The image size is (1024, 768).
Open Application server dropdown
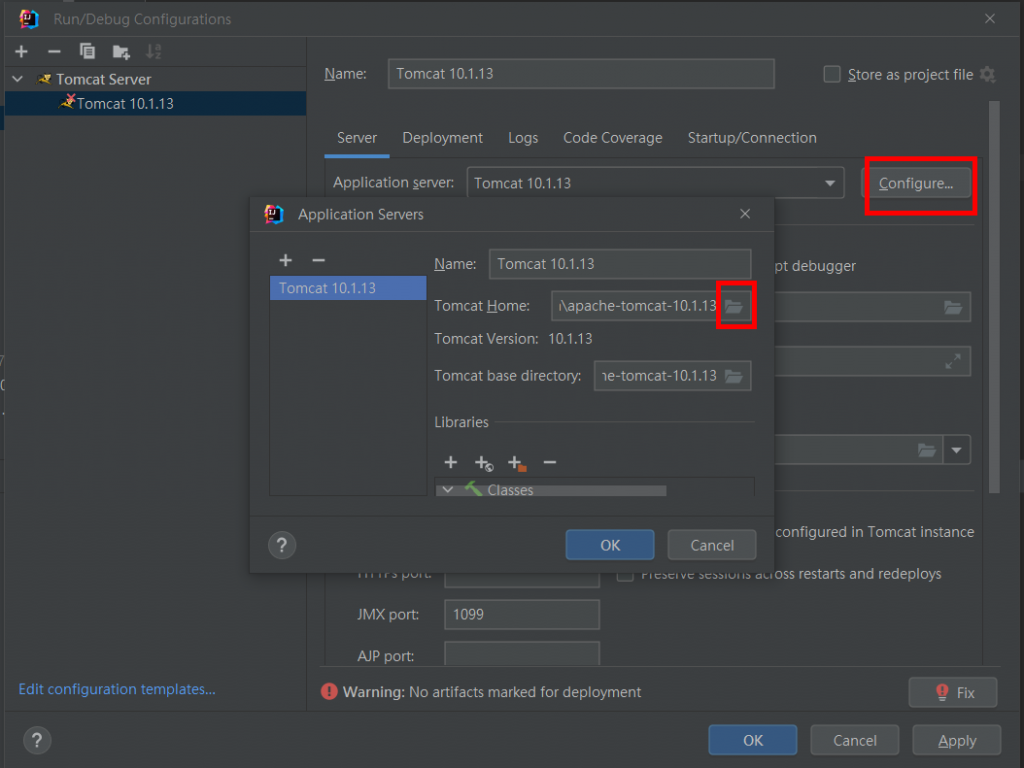click(830, 184)
